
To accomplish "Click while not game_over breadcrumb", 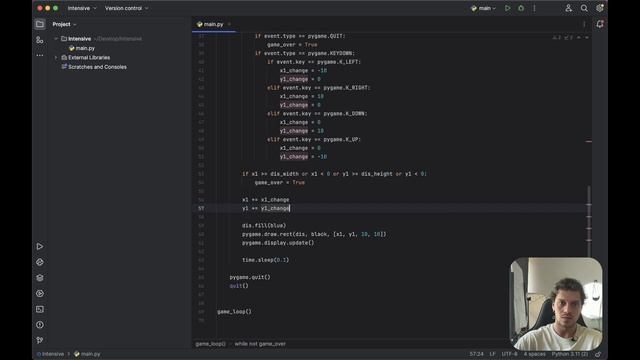I will 260,344.
